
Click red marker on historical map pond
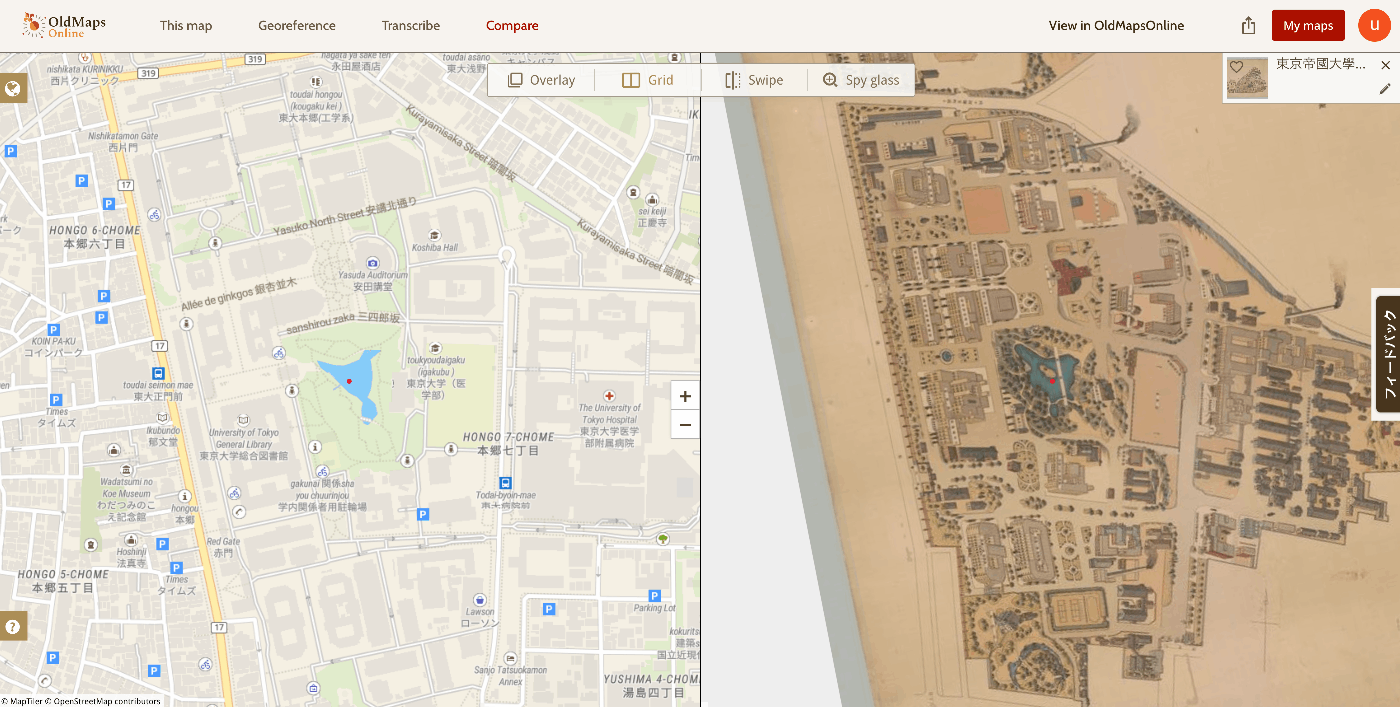1052,380
